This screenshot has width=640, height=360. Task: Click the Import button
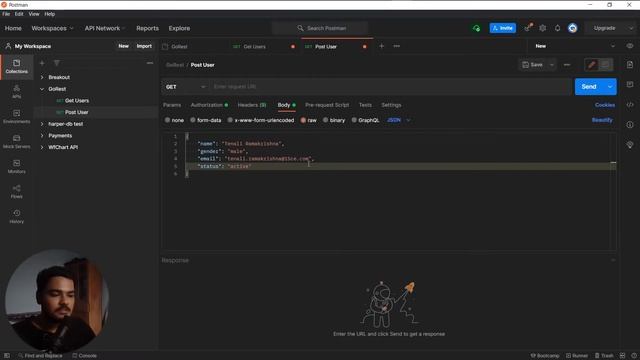click(144, 46)
